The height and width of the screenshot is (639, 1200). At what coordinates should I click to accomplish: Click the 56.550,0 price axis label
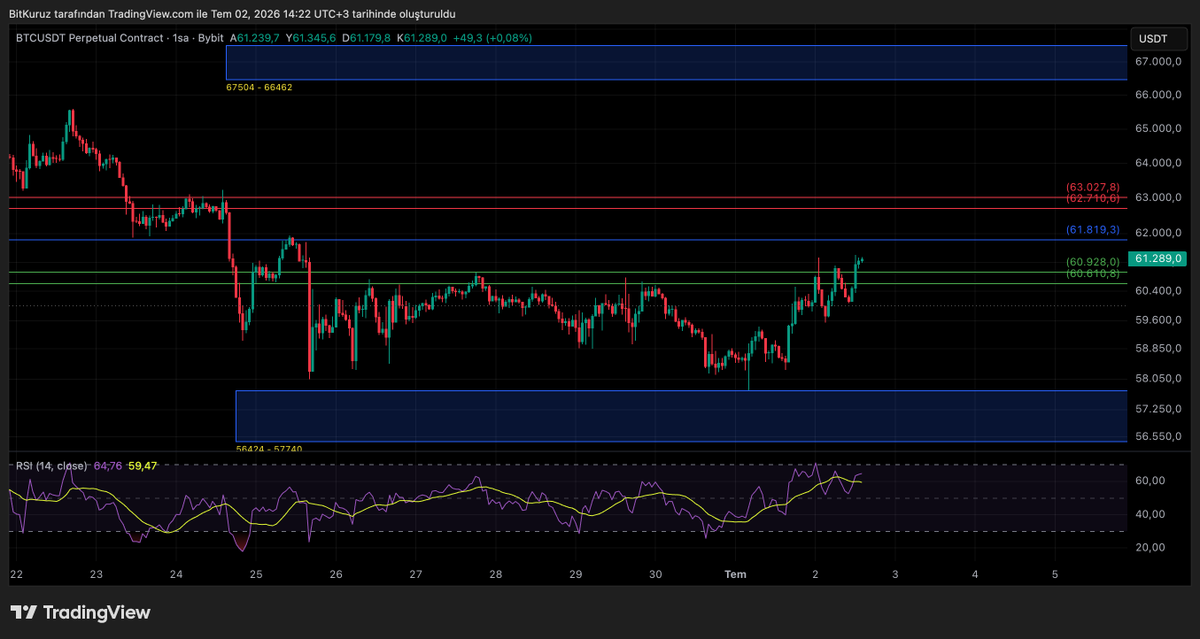coord(1158,437)
